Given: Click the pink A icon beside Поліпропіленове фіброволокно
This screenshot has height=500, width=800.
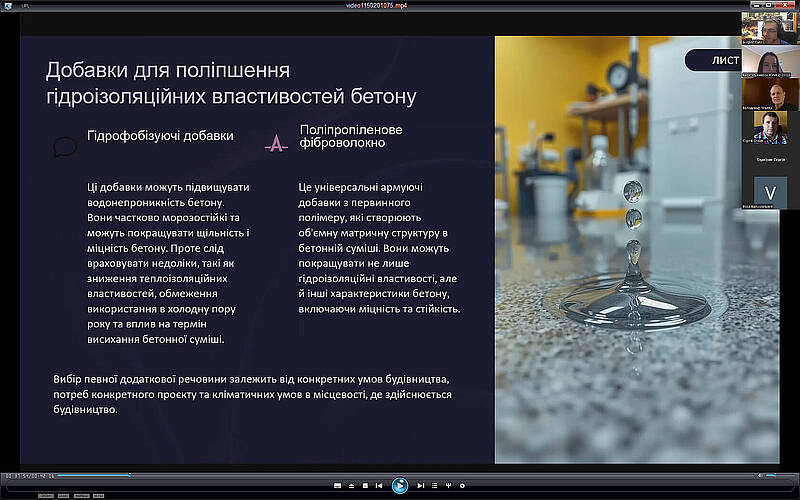Looking at the screenshot, I should 276,143.
